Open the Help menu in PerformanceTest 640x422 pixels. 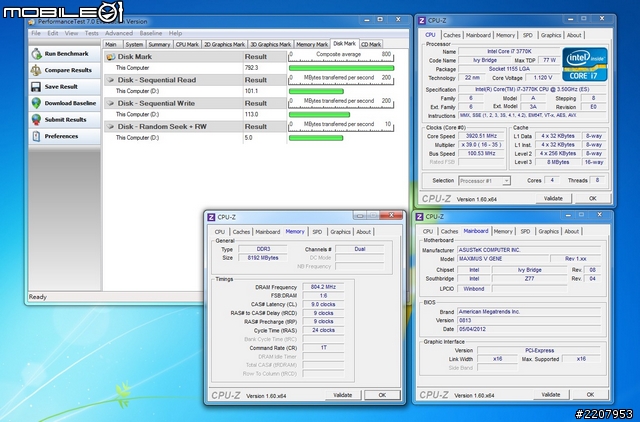point(176,33)
